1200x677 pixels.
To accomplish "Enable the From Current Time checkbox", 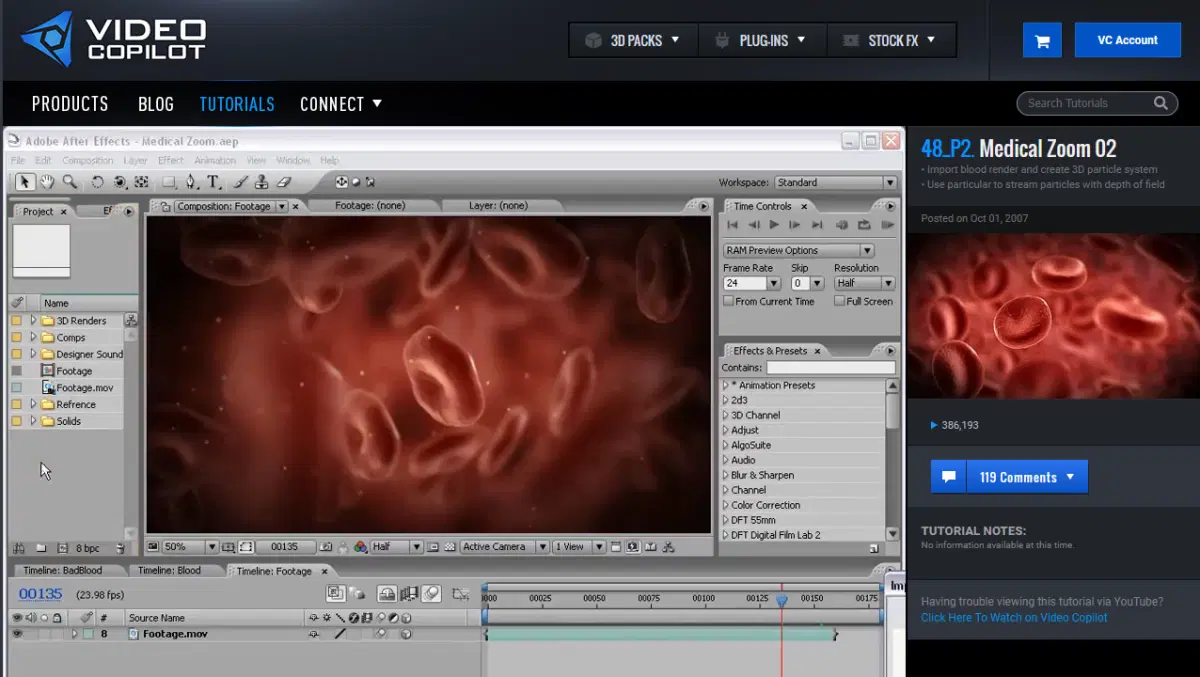I will (x=729, y=301).
